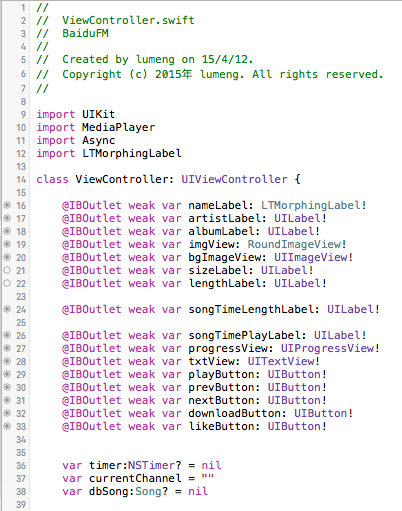This screenshot has height=511, width=402.
Task: Click the playButton variable name
Action: pyautogui.click(x=221, y=374)
